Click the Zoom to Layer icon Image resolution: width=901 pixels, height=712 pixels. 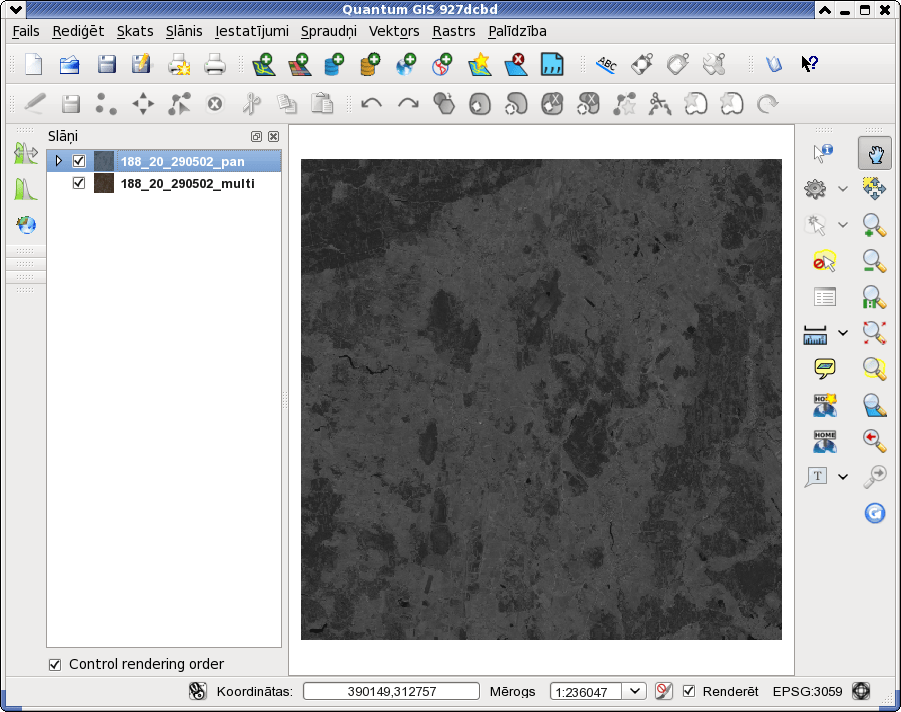875,405
